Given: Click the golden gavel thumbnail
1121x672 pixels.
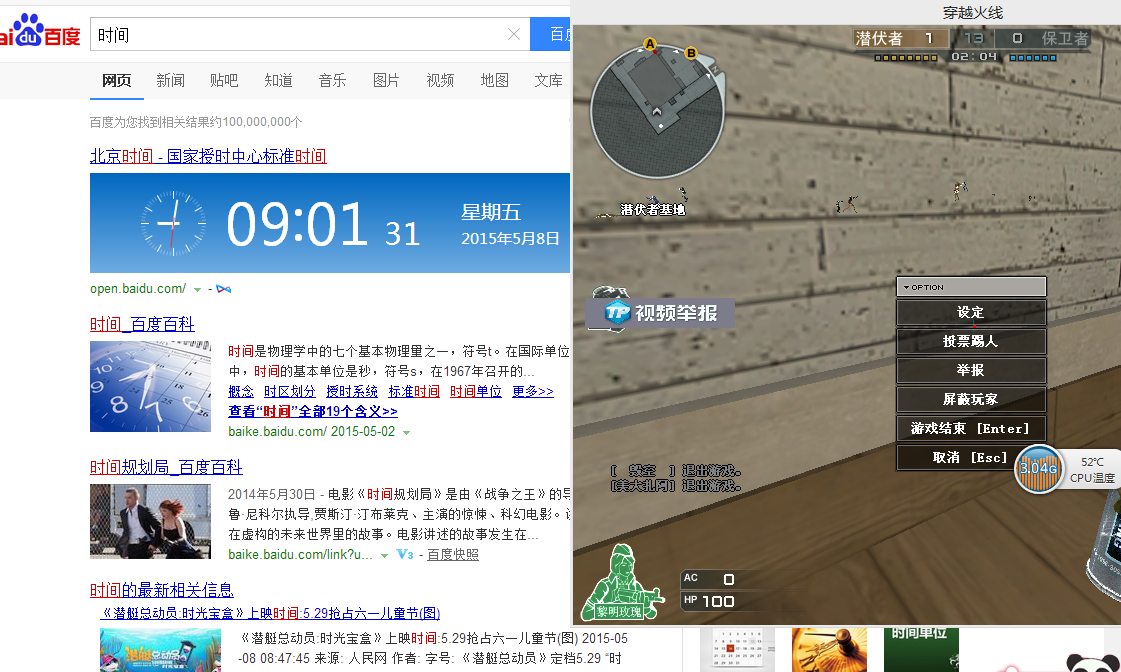Looking at the screenshot, I should [829, 650].
